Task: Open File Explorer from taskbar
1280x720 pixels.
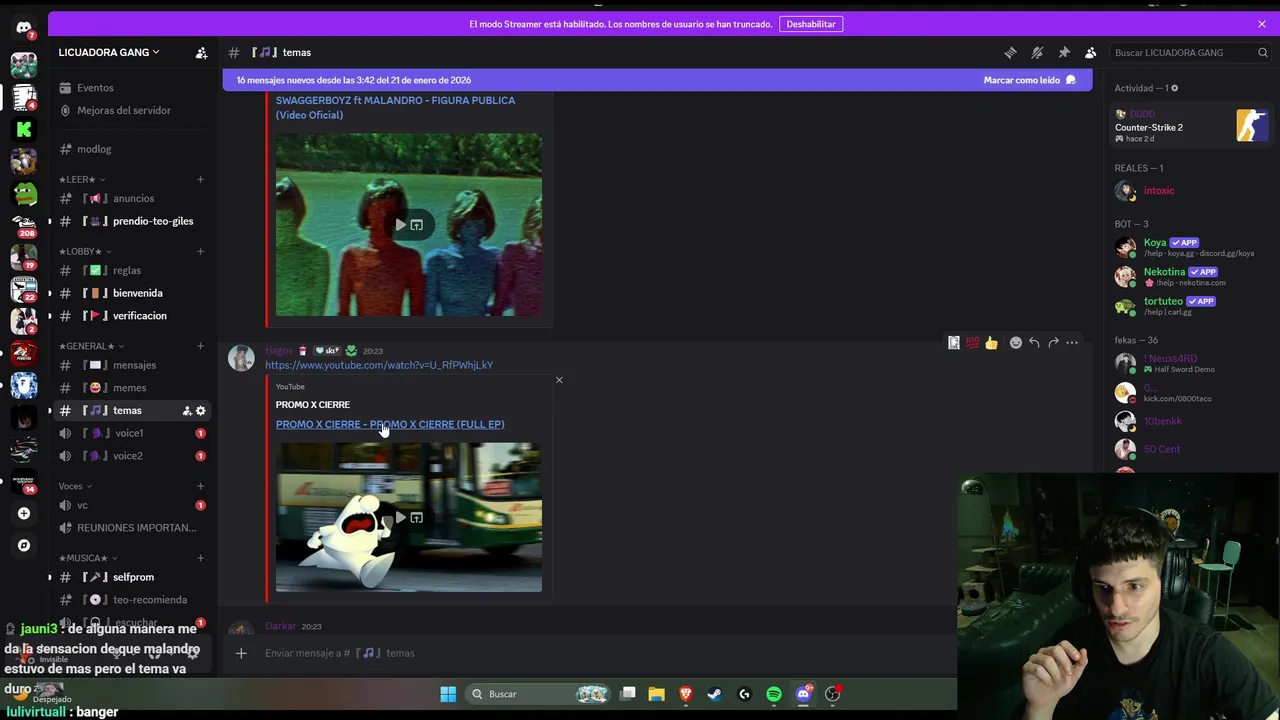Action: [656, 694]
